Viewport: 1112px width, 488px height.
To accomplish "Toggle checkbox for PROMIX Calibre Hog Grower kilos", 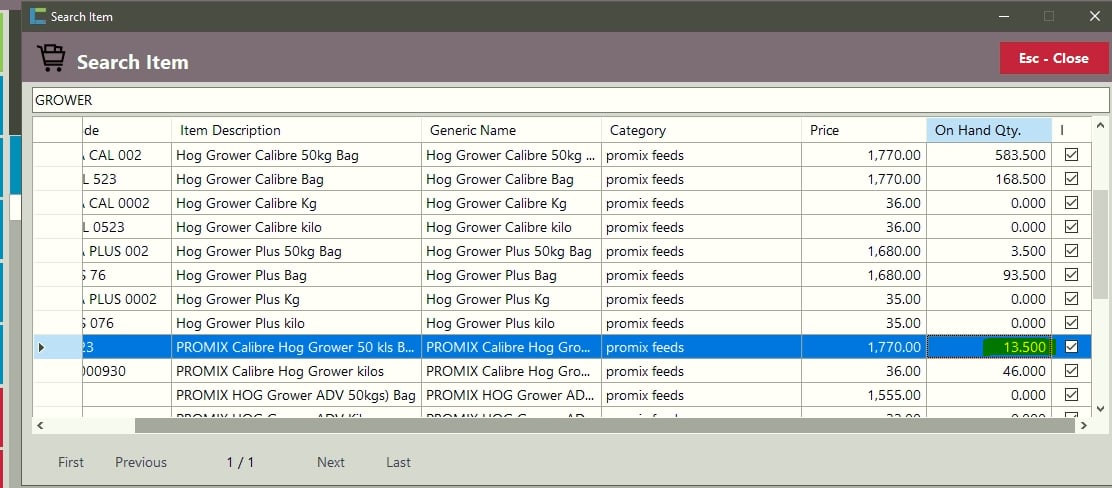I will [1072, 371].
